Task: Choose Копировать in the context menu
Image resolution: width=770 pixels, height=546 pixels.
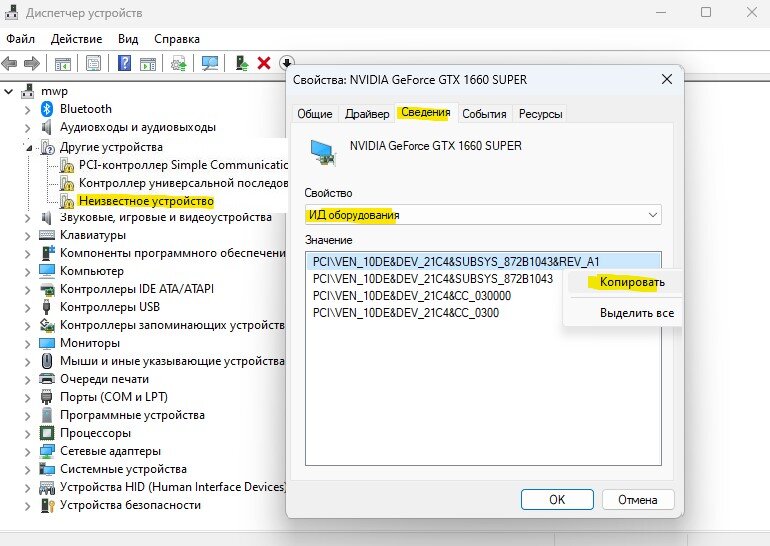Action: (x=625, y=282)
